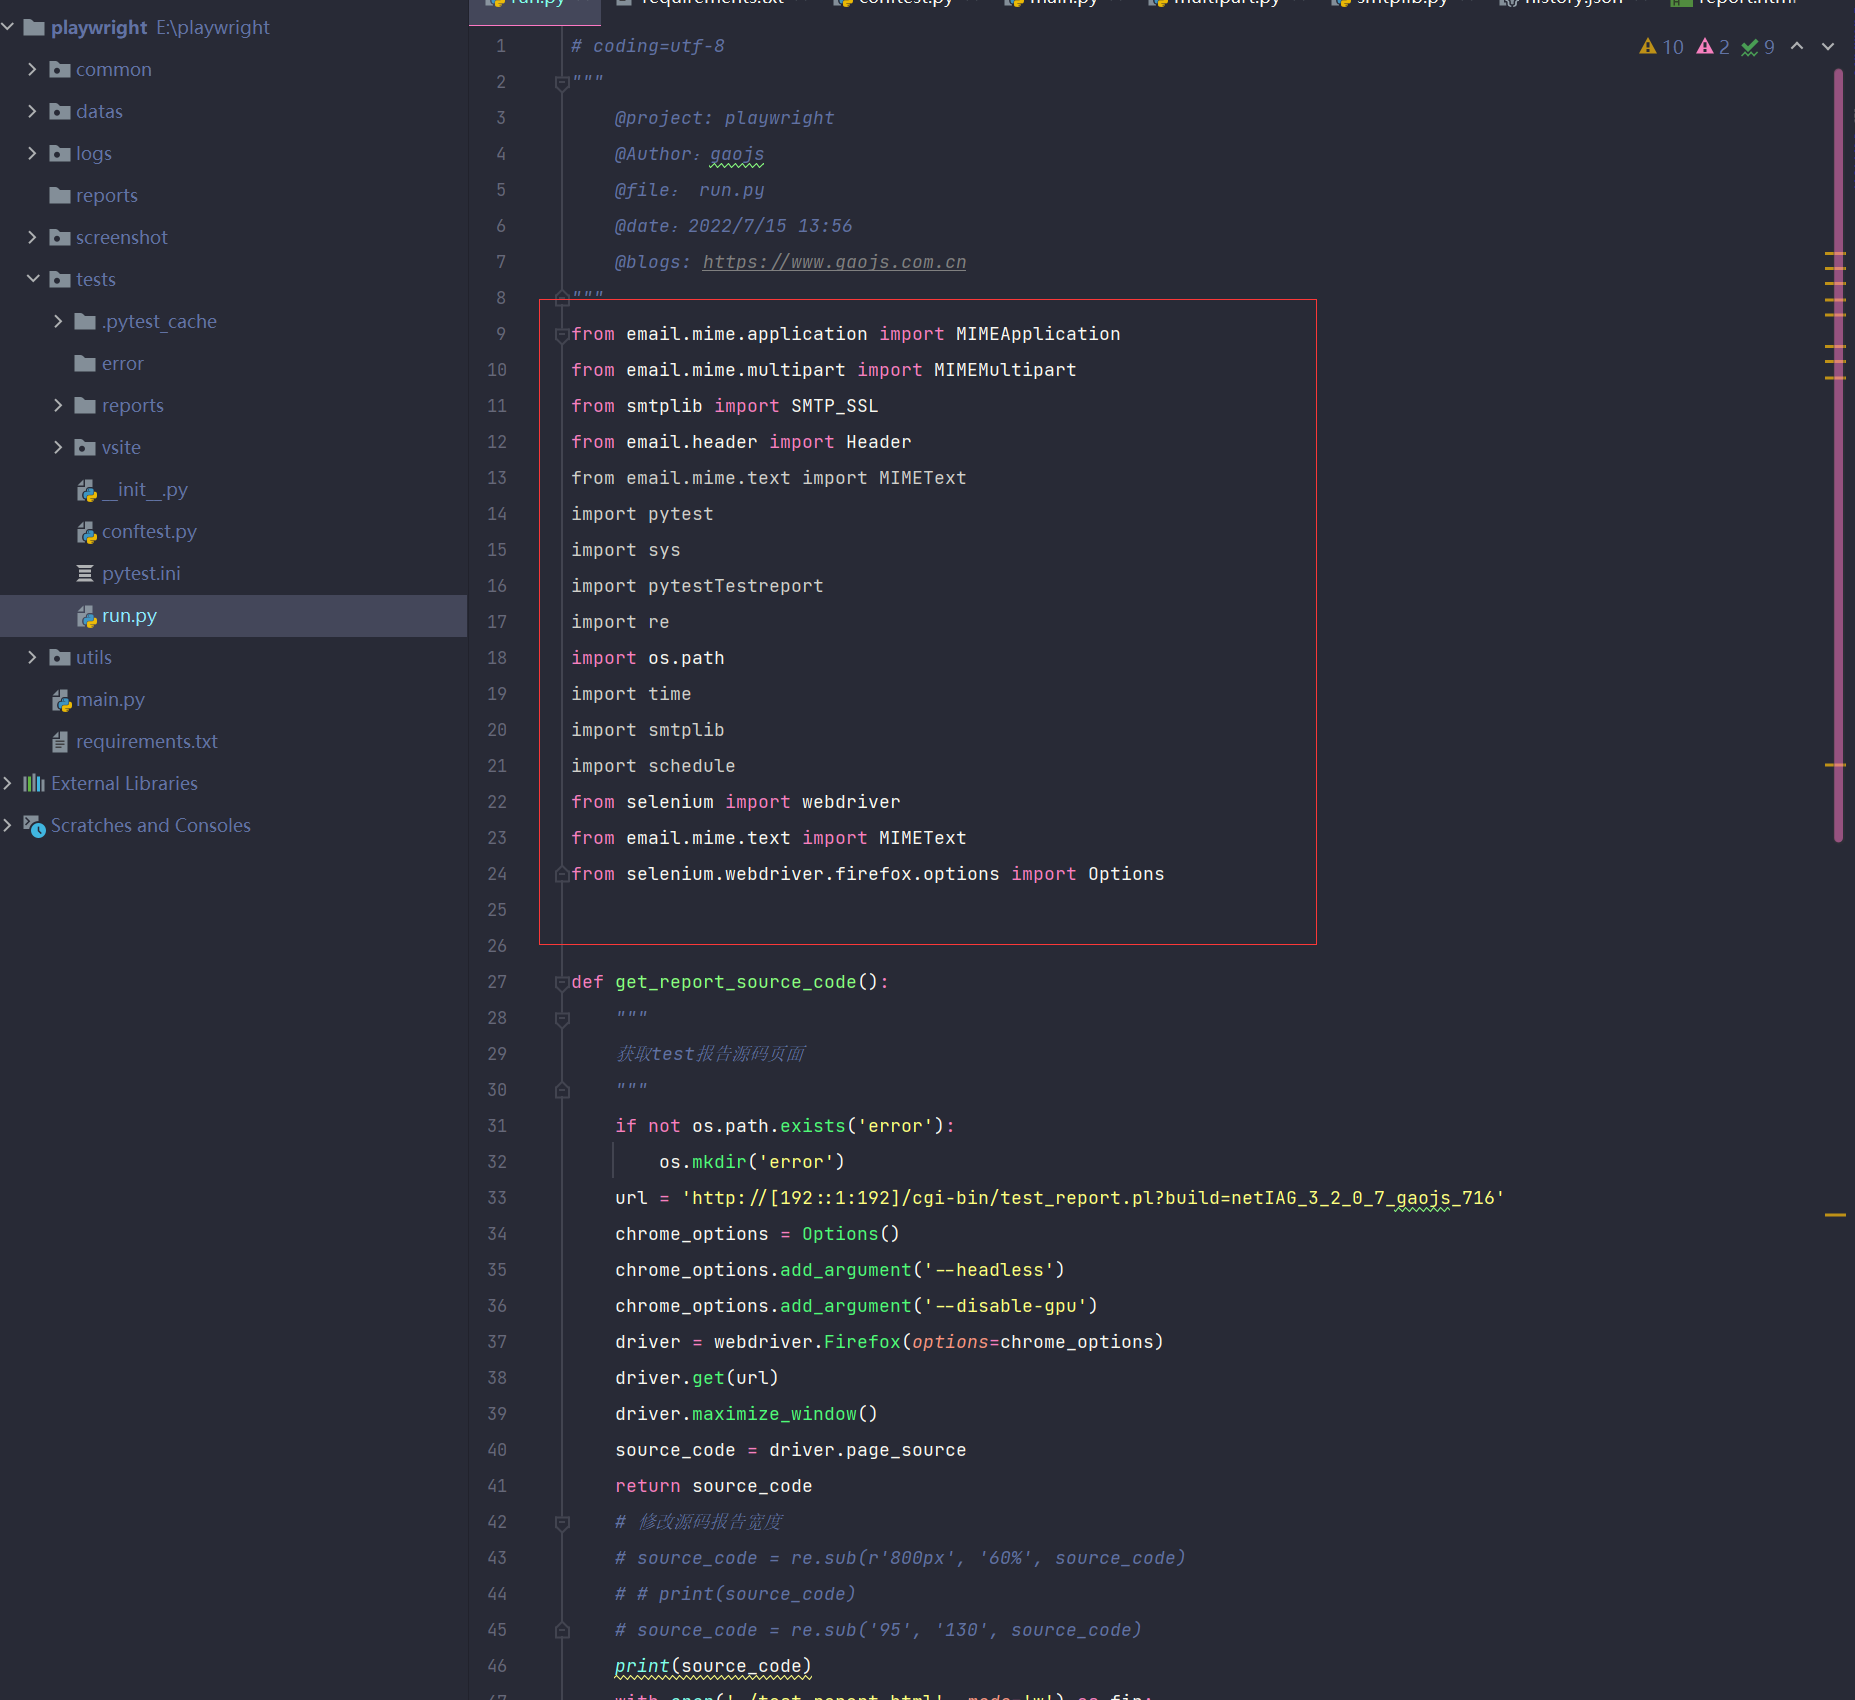The width and height of the screenshot is (1855, 1700).
Task: Expand Scratches and Consoles node
Action: (x=7, y=825)
